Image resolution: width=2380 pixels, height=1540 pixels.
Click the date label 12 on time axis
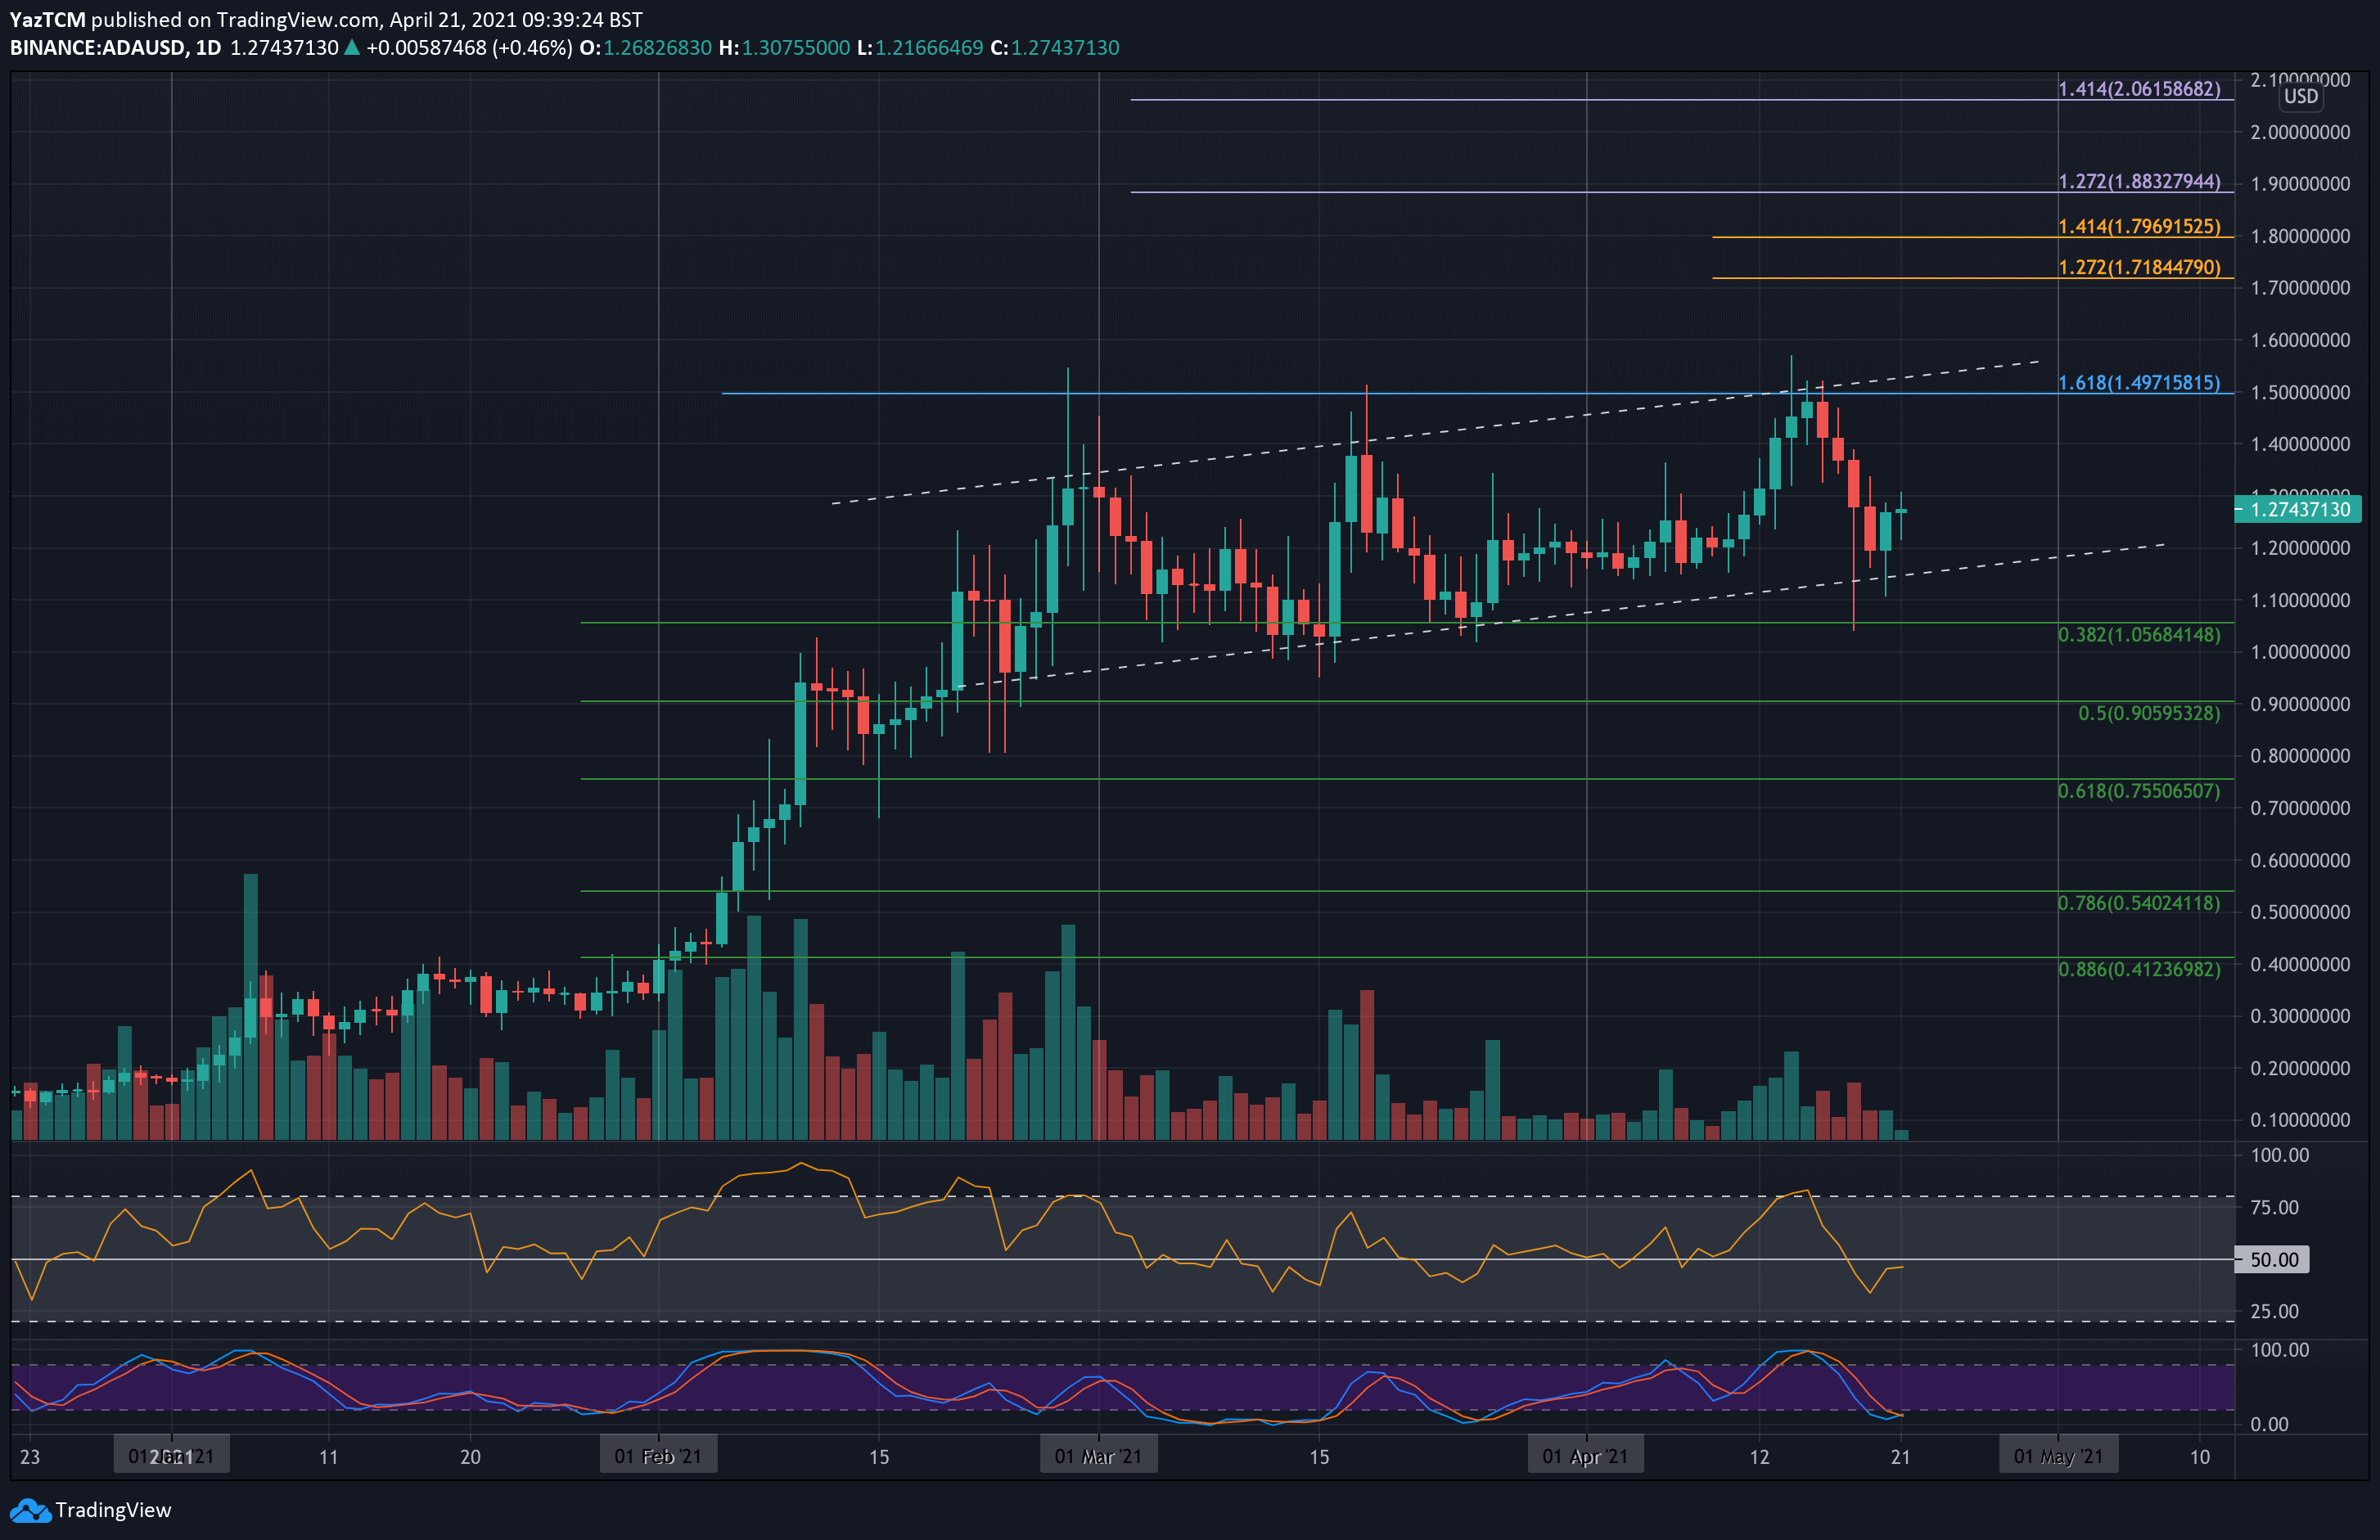[x=1759, y=1457]
